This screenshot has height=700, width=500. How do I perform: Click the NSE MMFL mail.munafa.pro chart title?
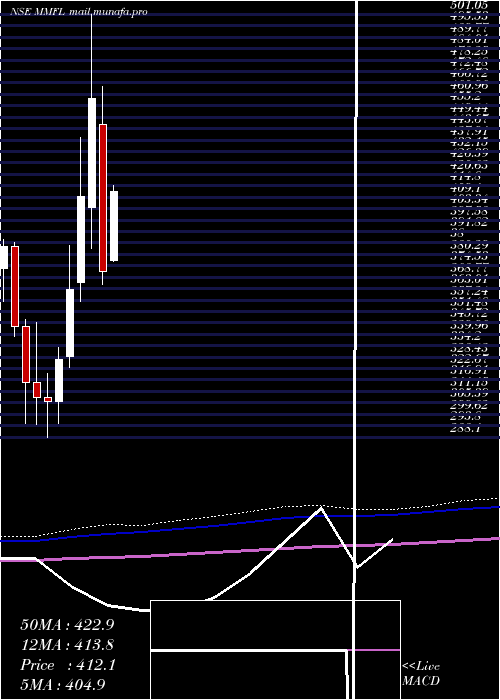coord(79,12)
